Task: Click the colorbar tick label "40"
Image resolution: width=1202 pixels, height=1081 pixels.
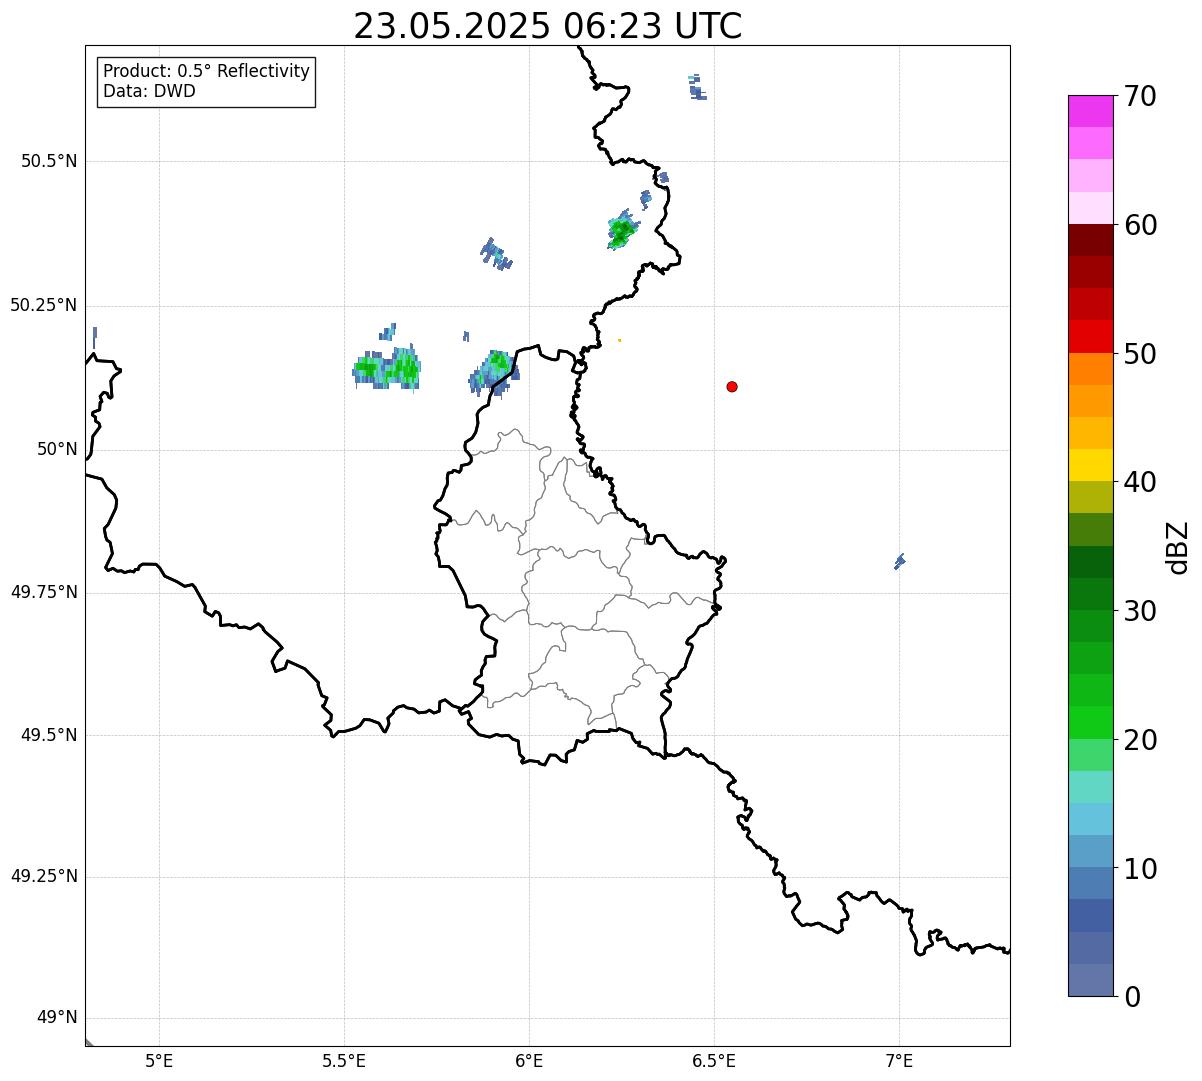Action: (1140, 482)
